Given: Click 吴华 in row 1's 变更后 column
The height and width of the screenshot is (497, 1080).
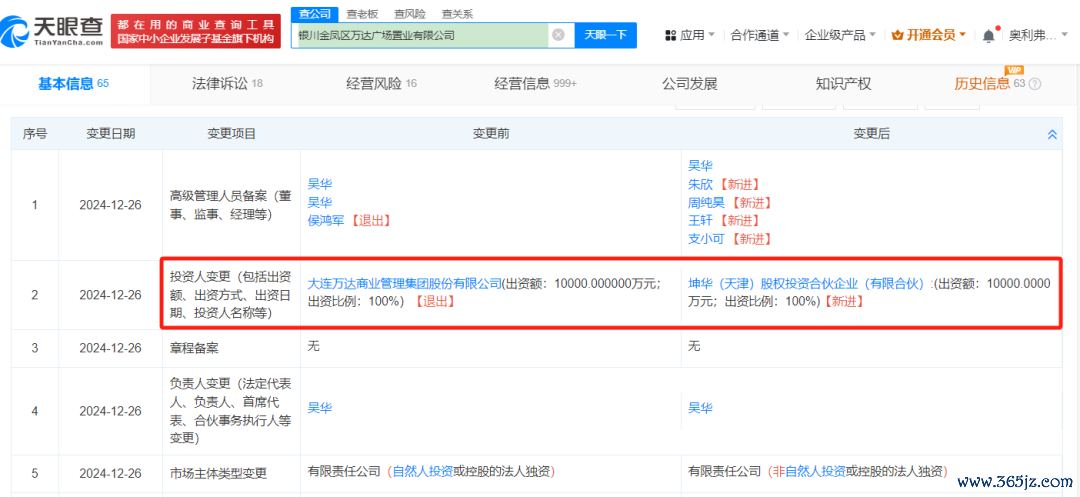Looking at the screenshot, I should (700, 165).
